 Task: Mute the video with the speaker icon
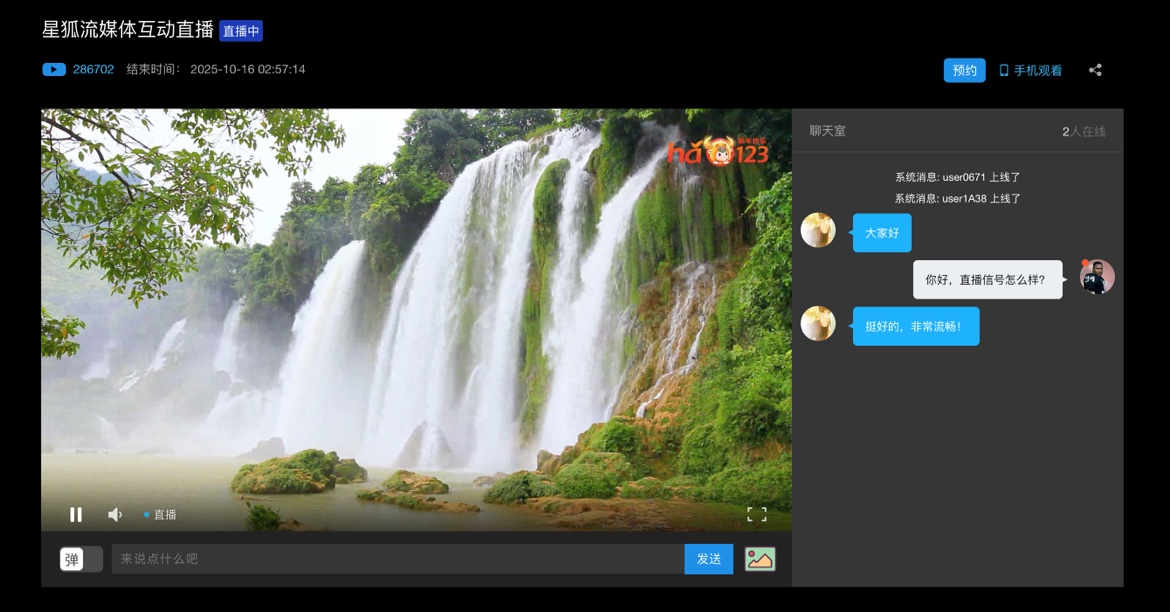(115, 514)
